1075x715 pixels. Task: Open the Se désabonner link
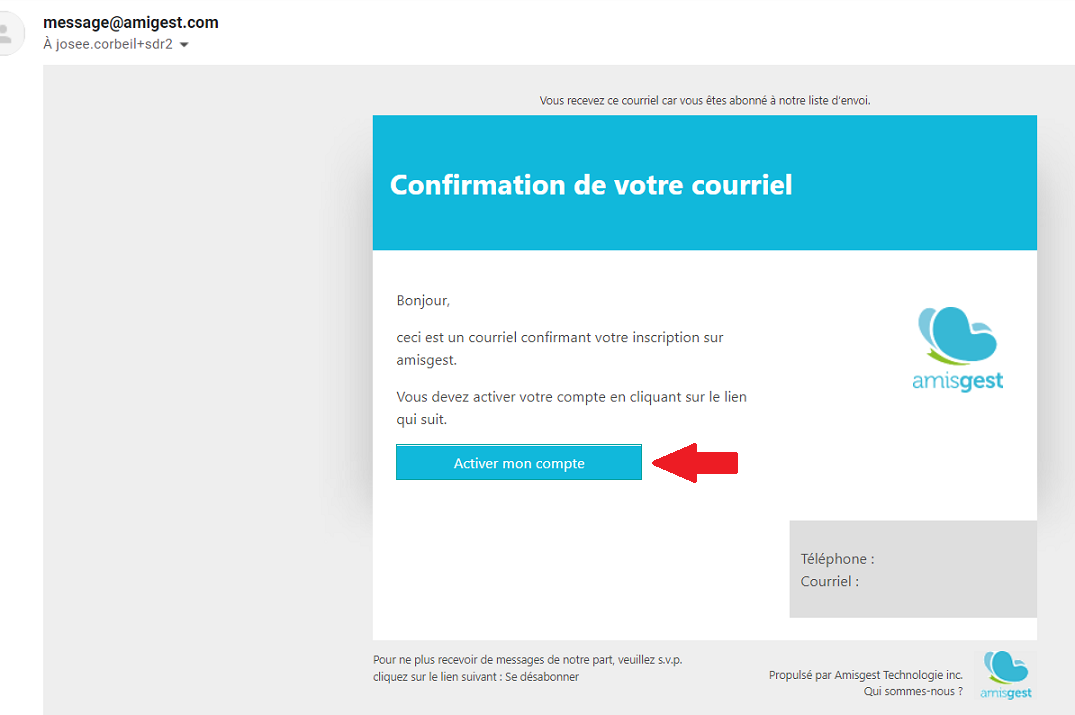[542, 677]
